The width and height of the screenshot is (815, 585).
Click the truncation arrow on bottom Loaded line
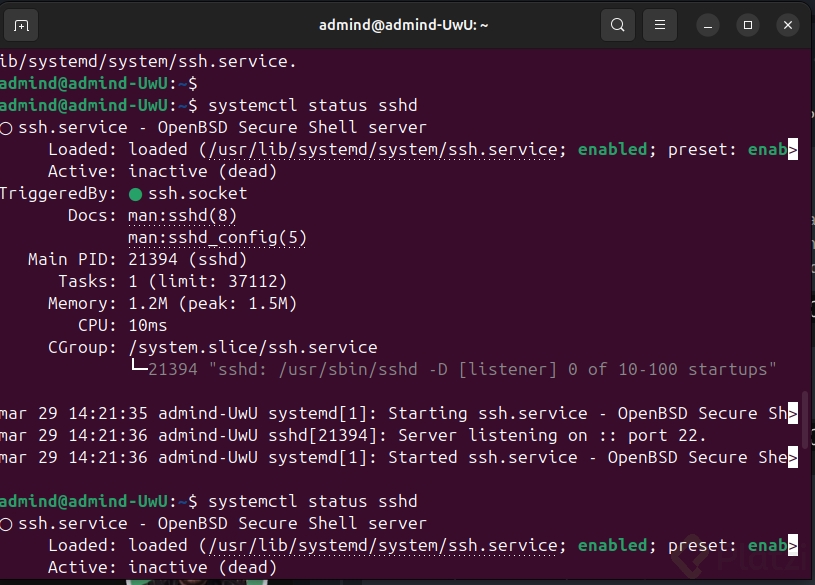tap(793, 546)
